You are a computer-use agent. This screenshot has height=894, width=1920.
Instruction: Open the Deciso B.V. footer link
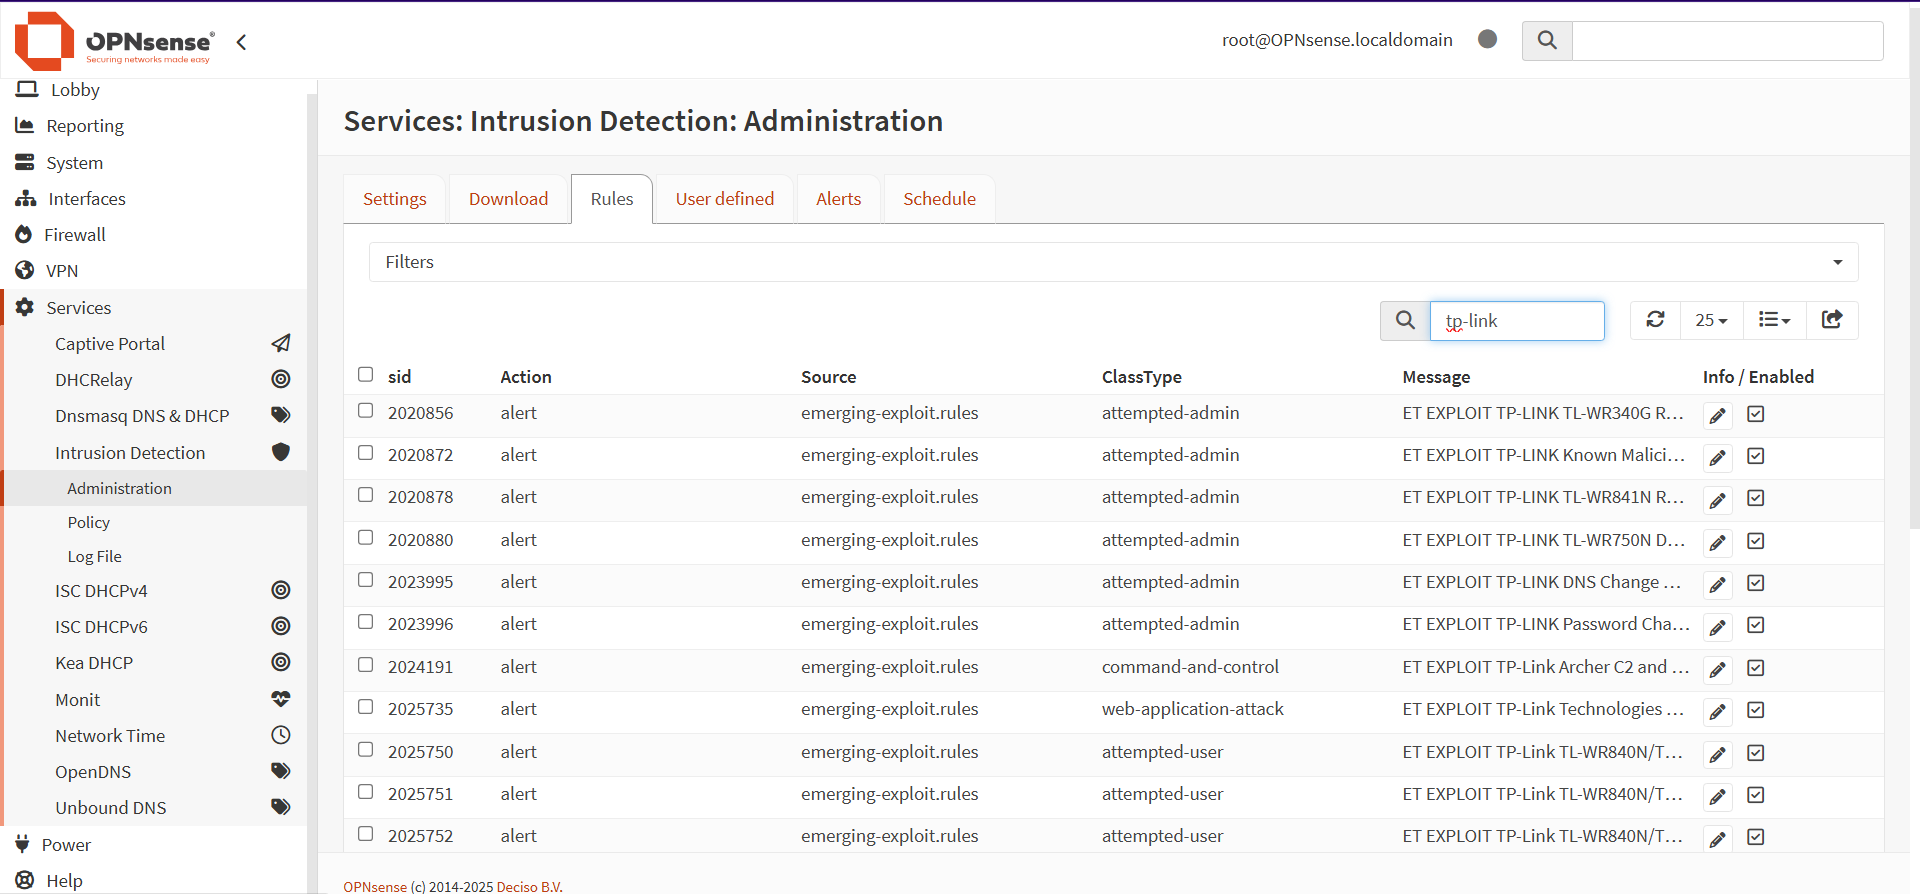click(x=529, y=887)
